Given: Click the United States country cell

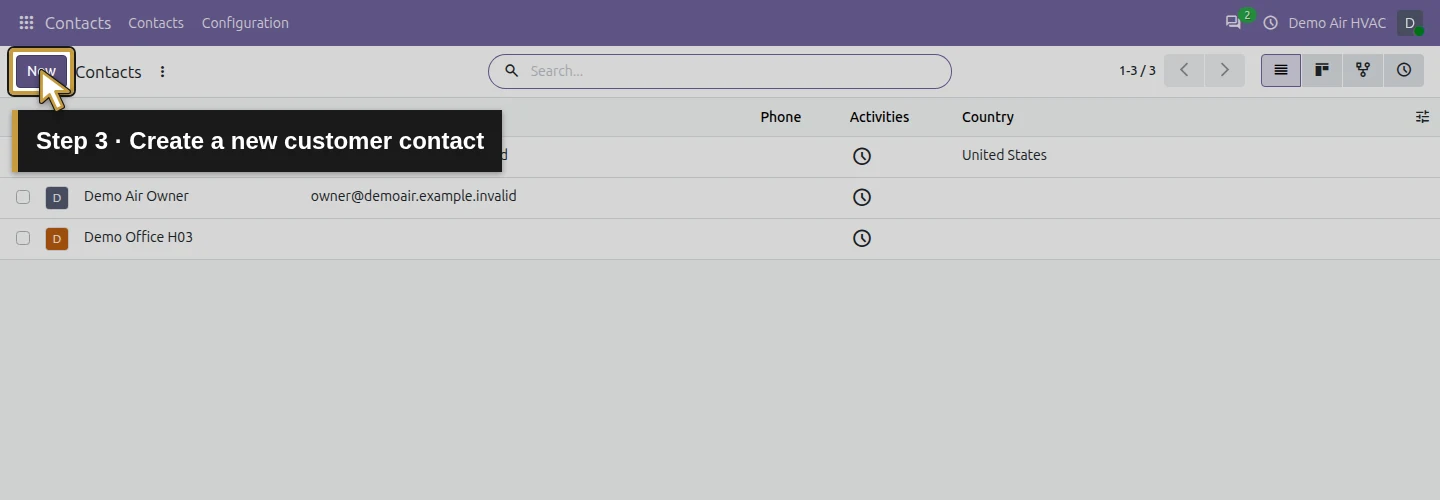Looking at the screenshot, I should [x=1004, y=155].
